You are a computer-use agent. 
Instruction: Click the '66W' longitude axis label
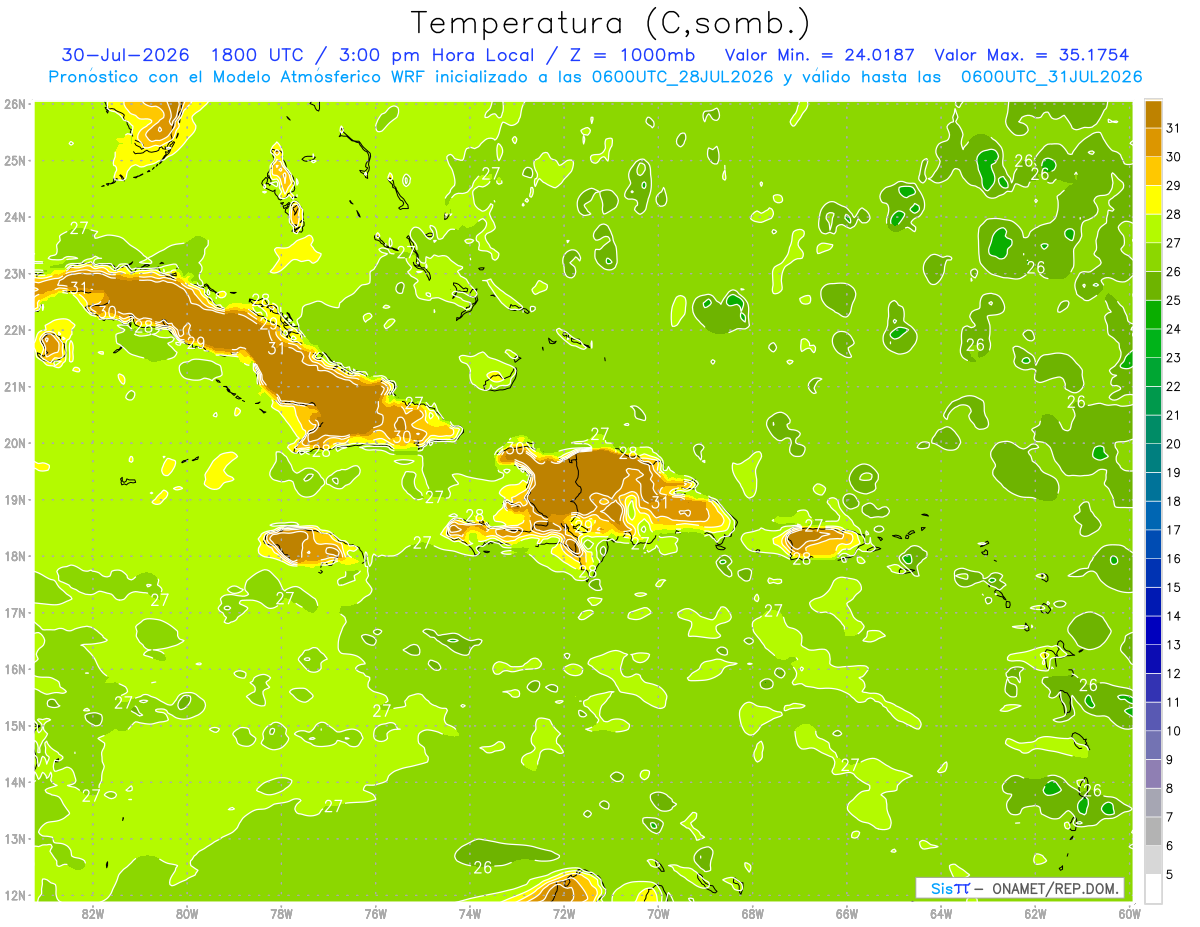(x=847, y=914)
